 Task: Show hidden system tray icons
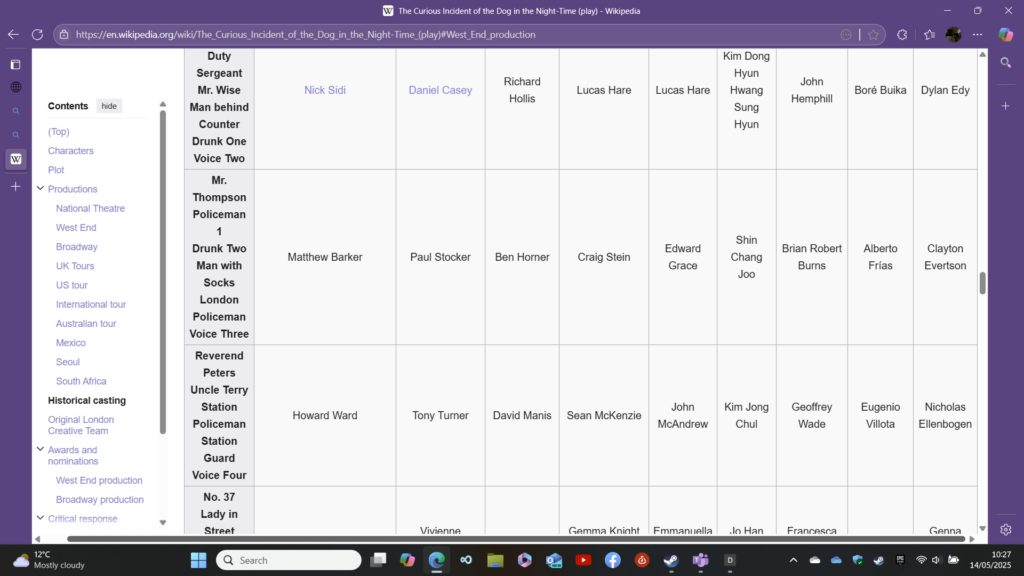793,560
